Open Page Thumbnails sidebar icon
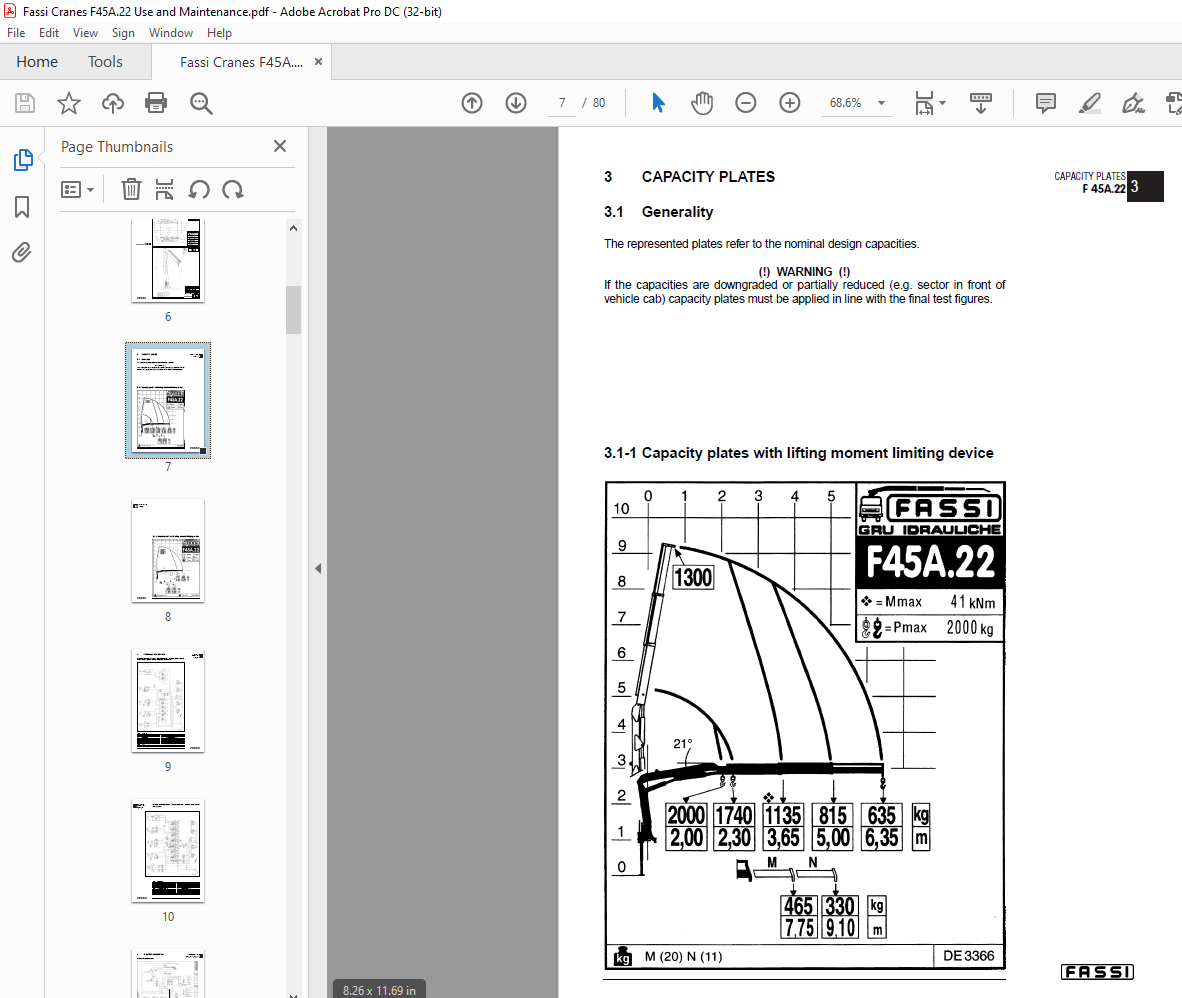Image resolution: width=1182 pixels, height=998 pixels. point(23,160)
